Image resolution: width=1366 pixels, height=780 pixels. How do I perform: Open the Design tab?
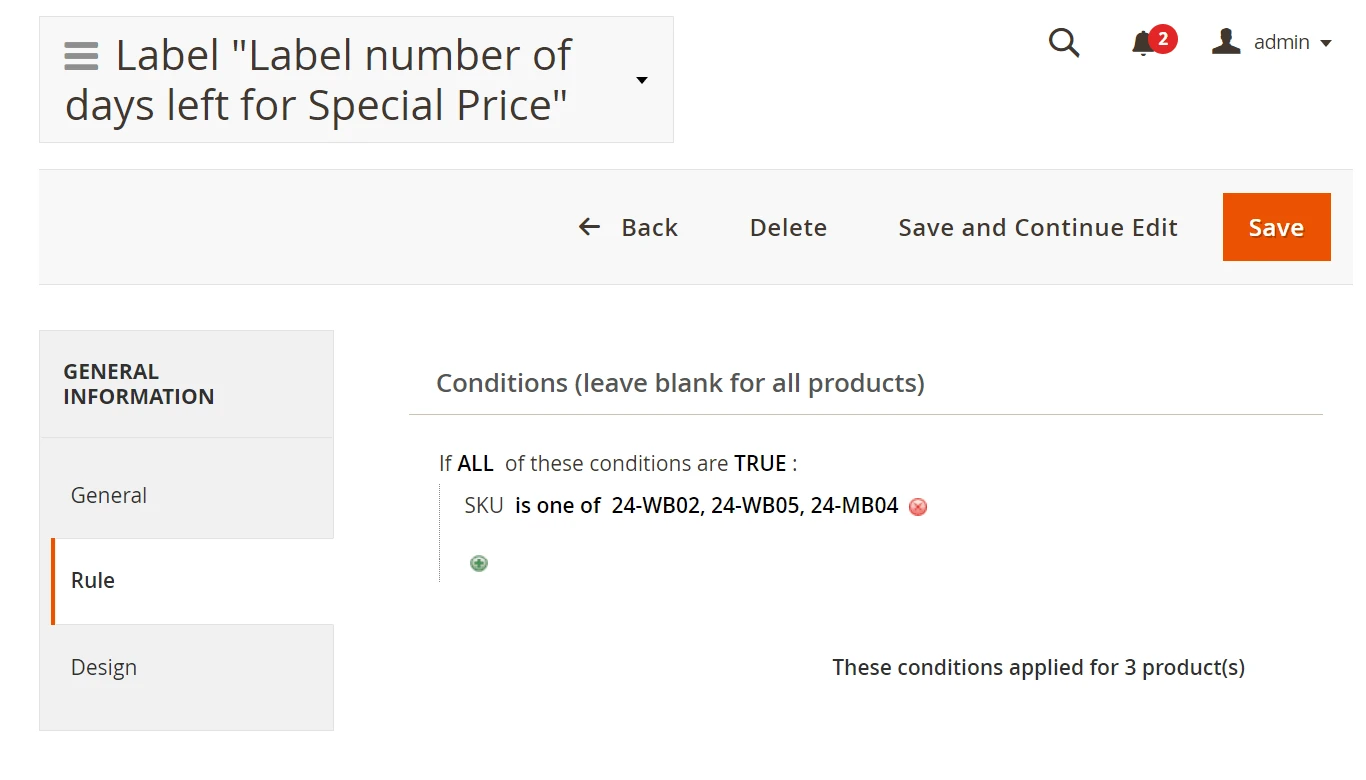(x=104, y=668)
